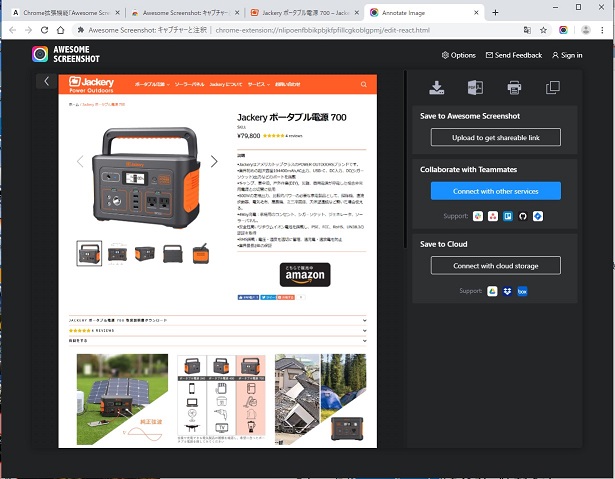Switch to the Jackery ポータブル電源 700 tab
This screenshot has width=615, height=479.
coord(305,13)
